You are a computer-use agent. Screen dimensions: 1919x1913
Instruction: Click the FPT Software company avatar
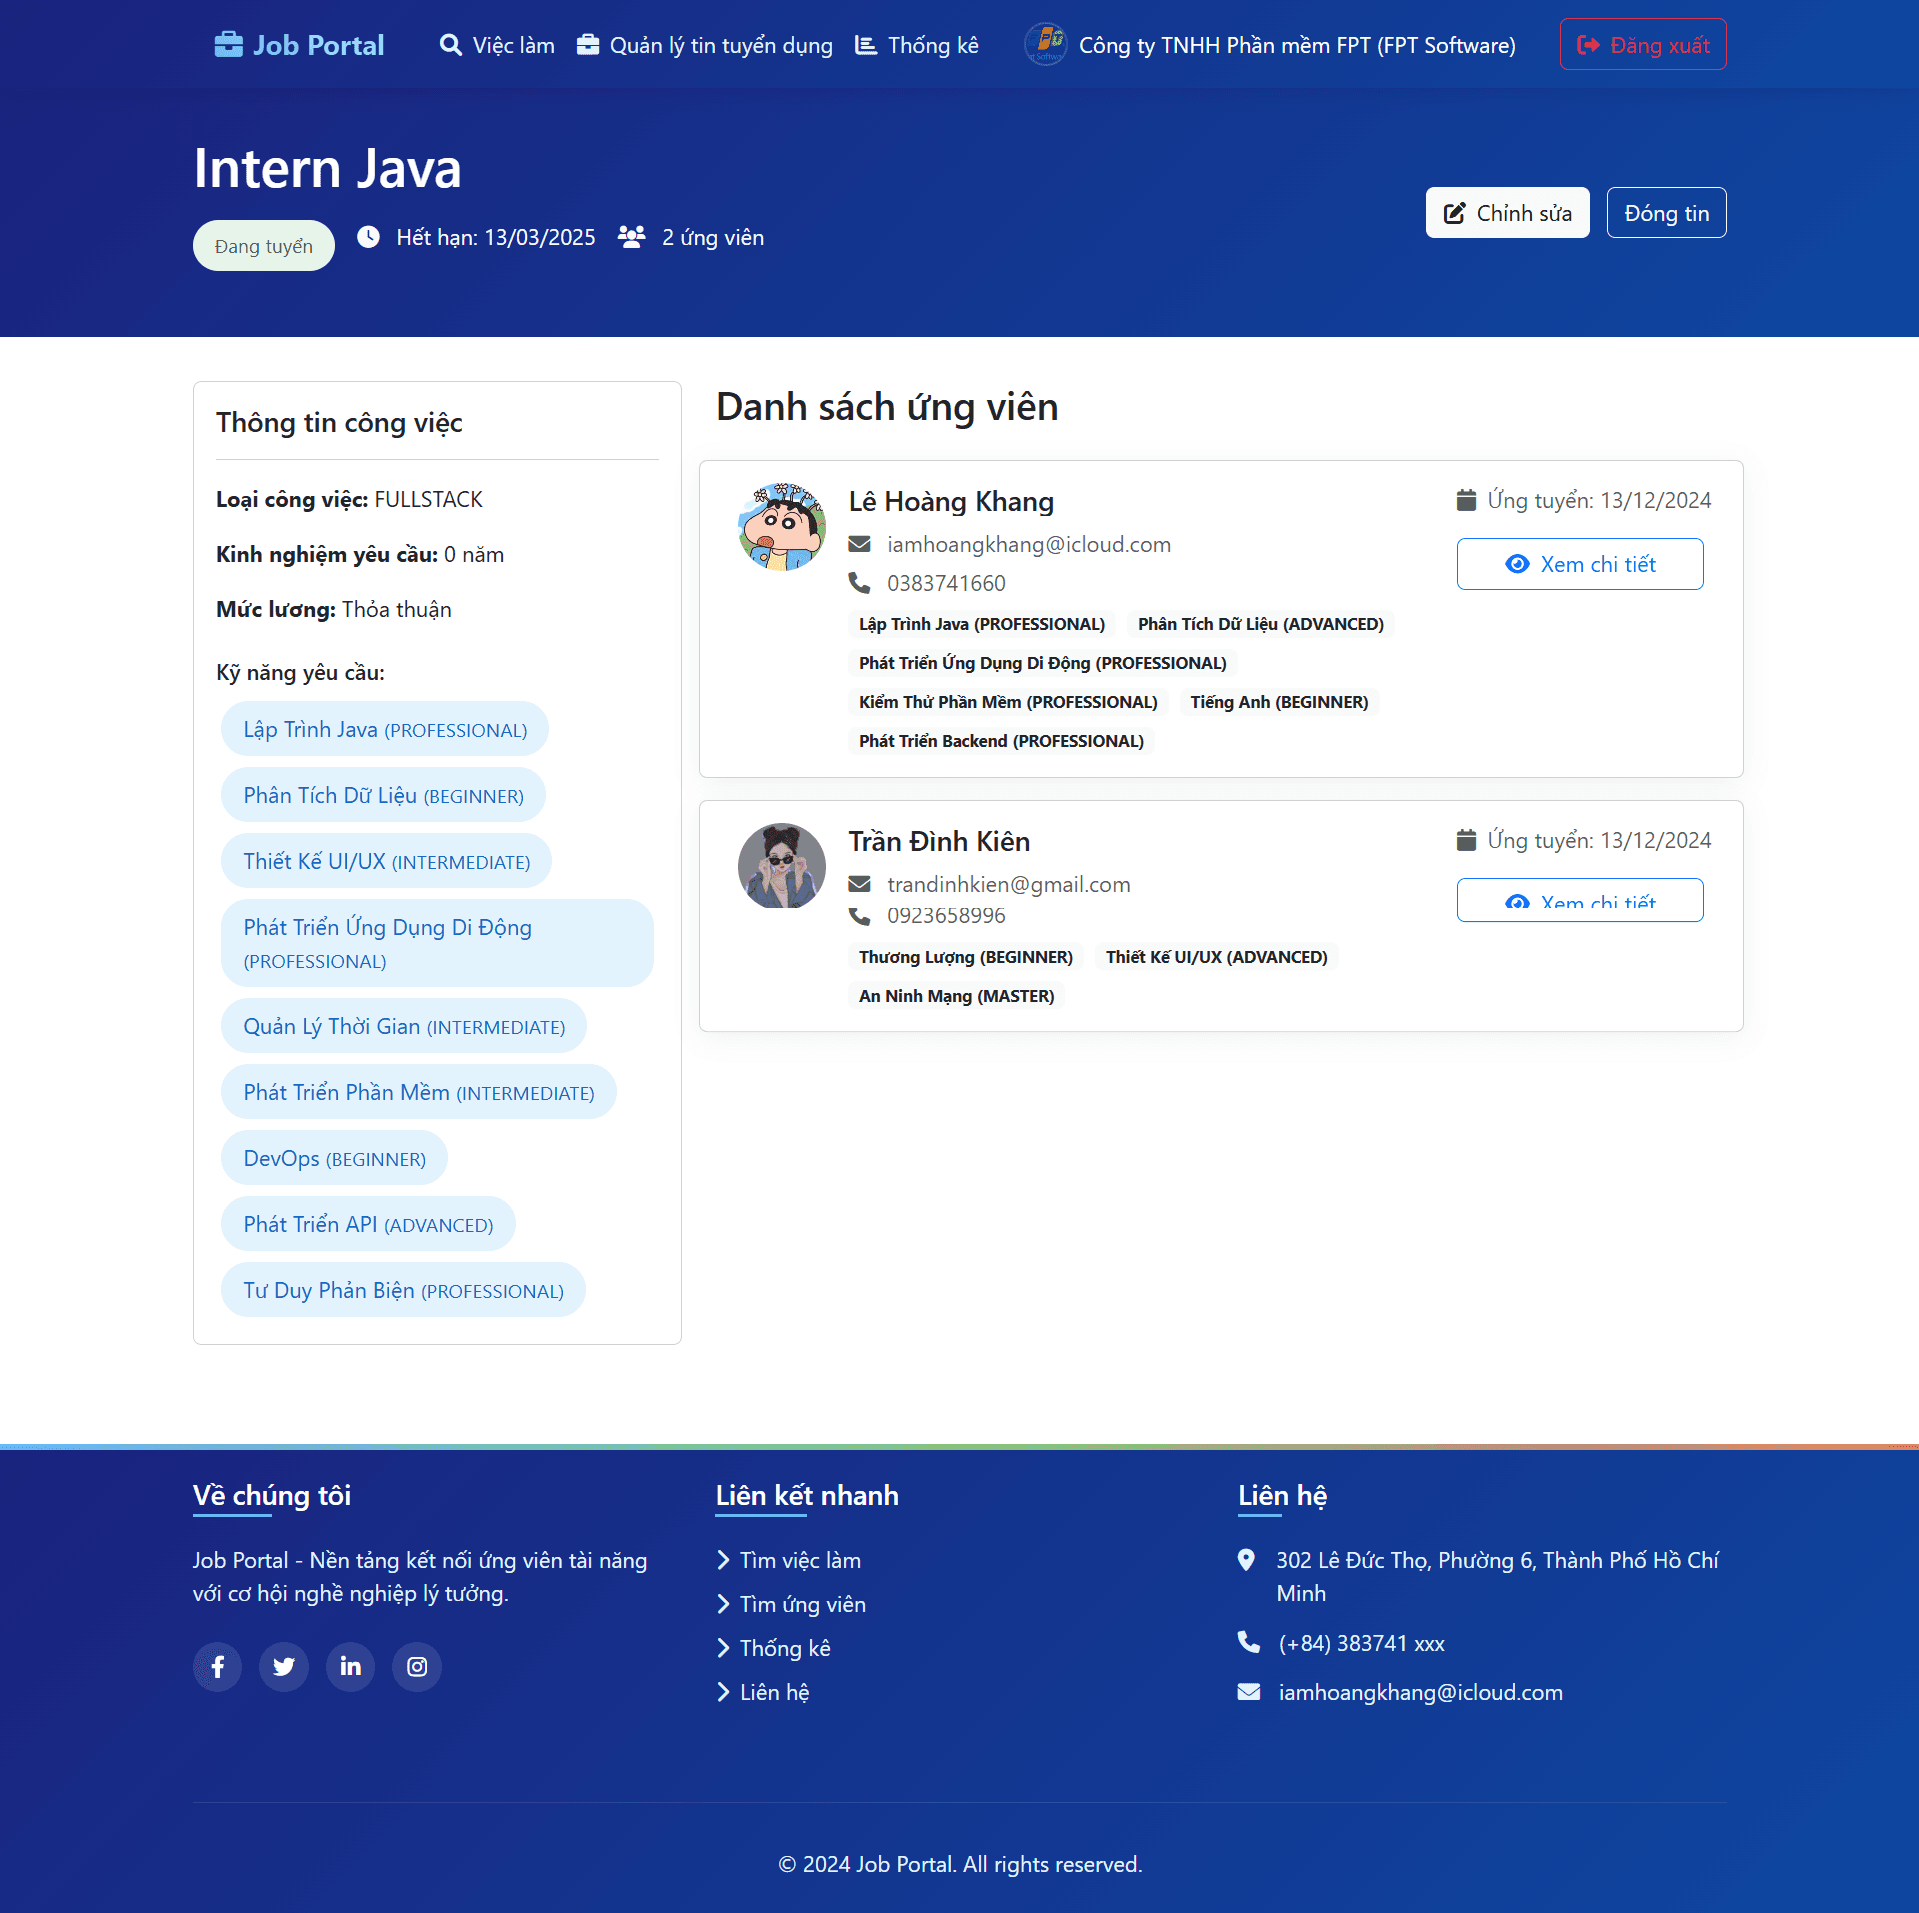tap(1045, 45)
